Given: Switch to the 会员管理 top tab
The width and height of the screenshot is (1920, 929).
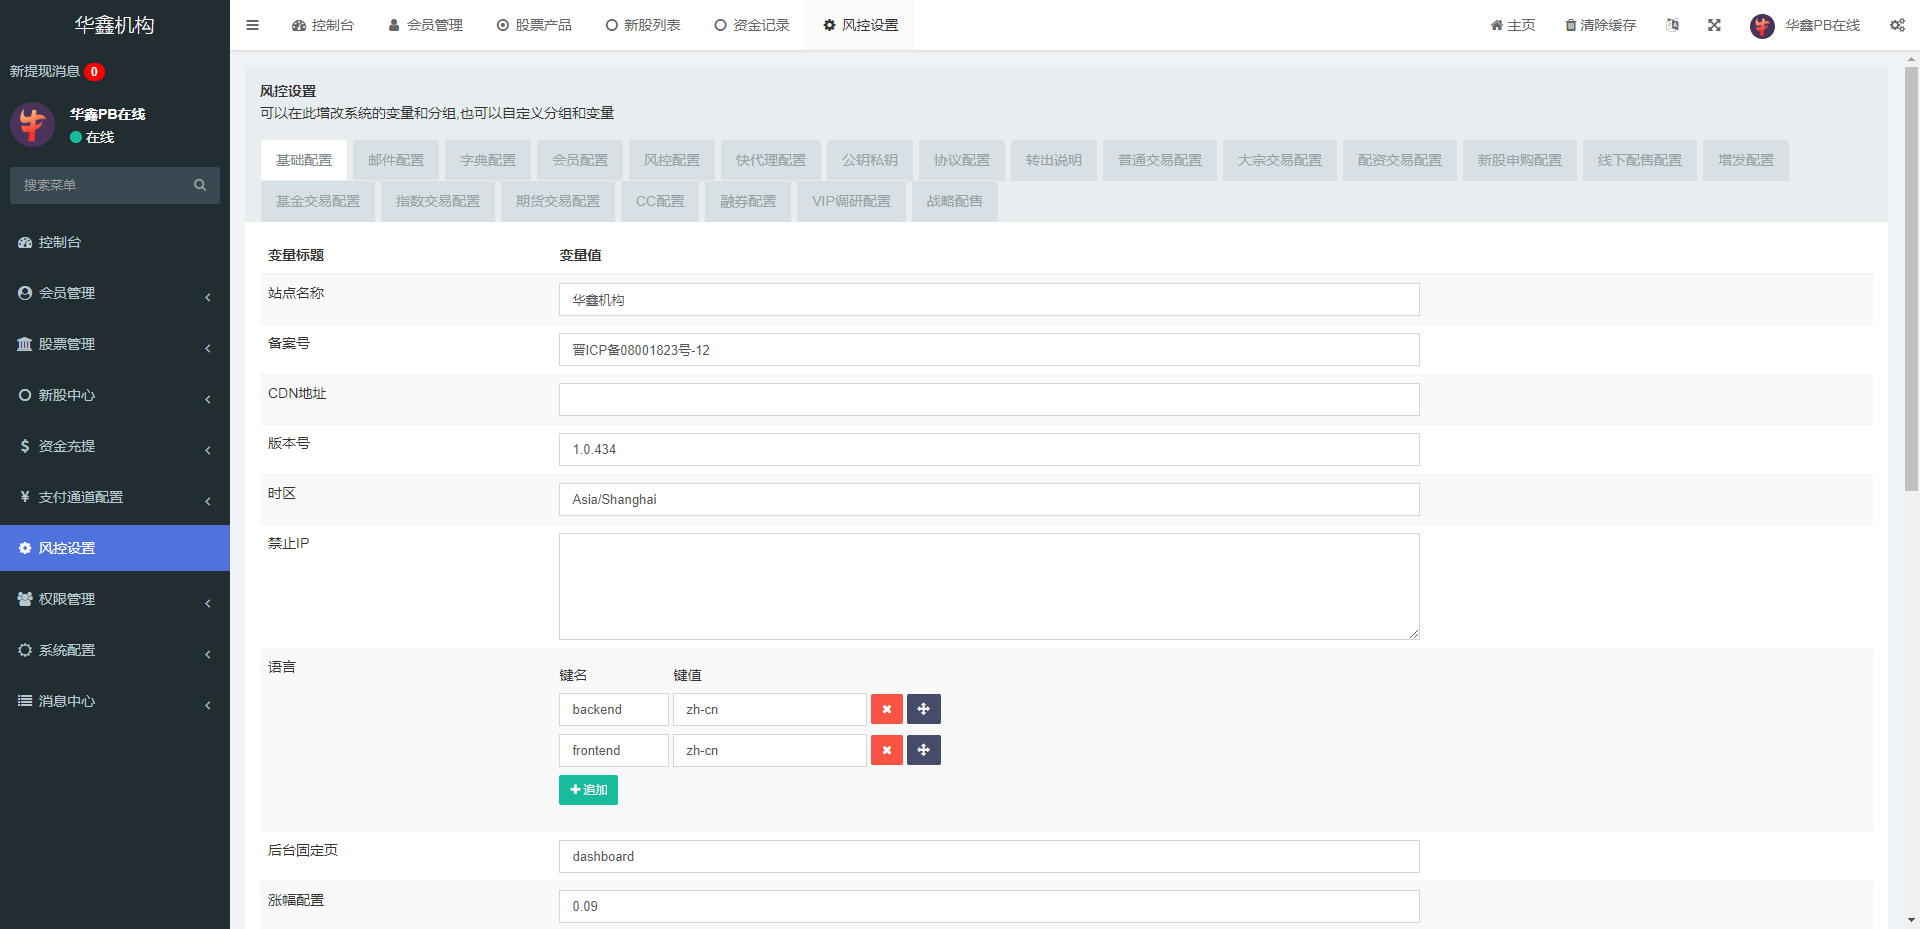Looking at the screenshot, I should click(x=425, y=25).
